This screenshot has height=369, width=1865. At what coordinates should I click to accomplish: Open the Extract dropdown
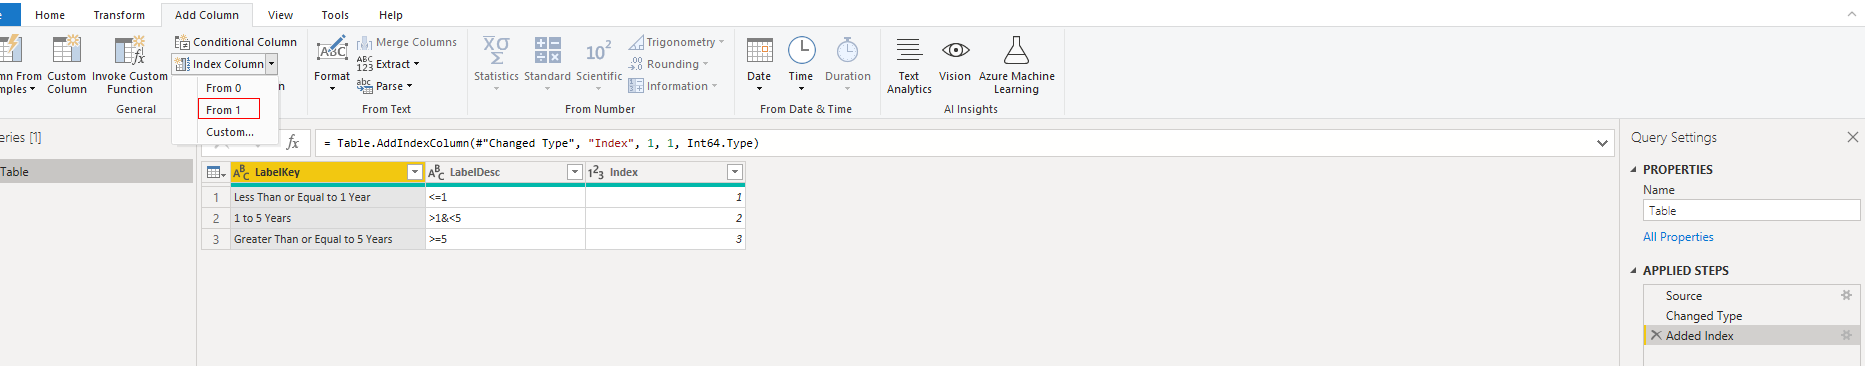click(388, 64)
